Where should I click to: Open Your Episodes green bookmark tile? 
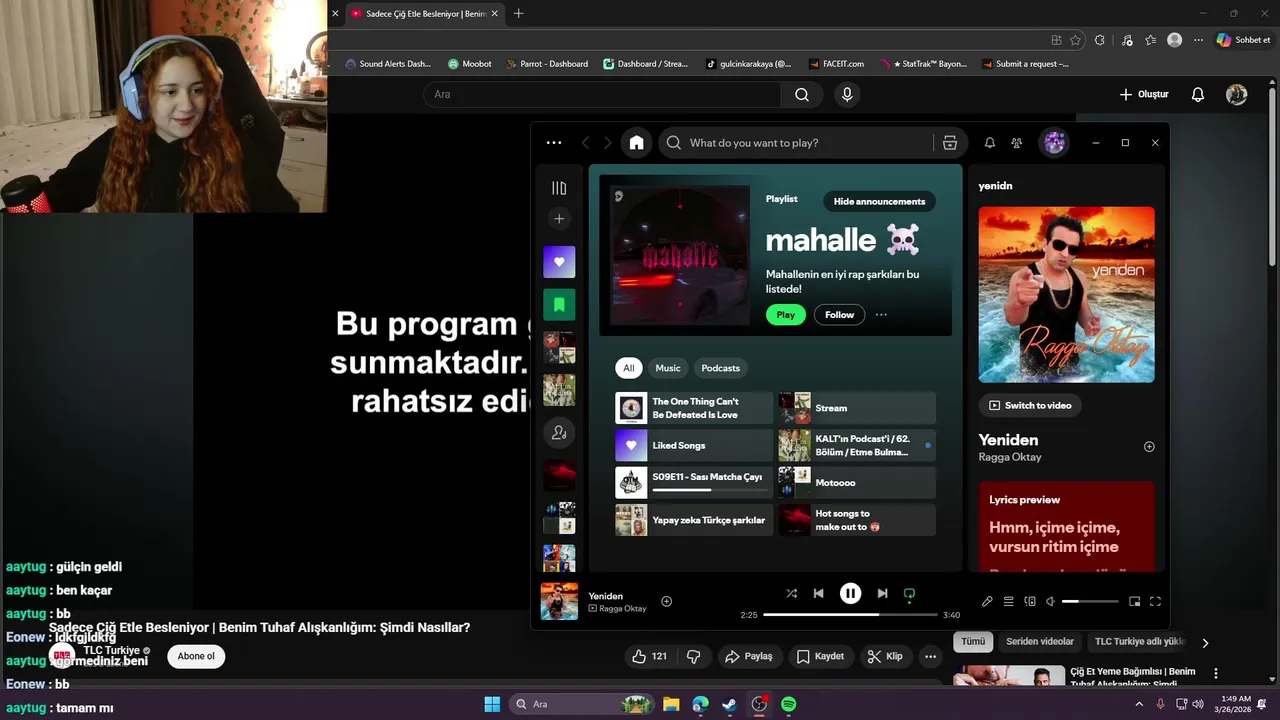(x=559, y=304)
